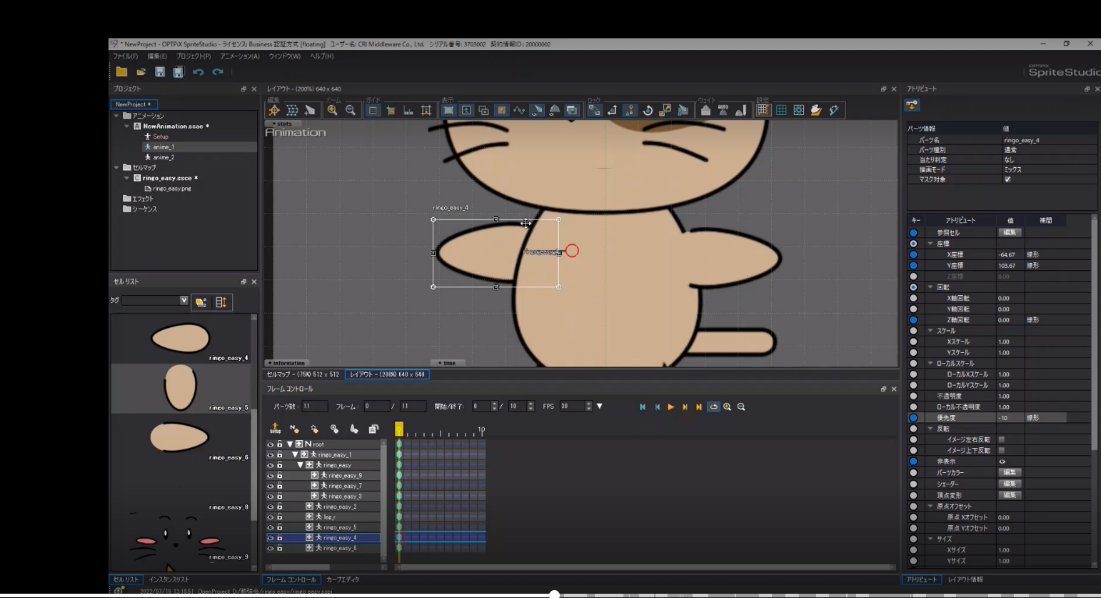
Task: Zoom in the timeline
Action: (x=727, y=407)
